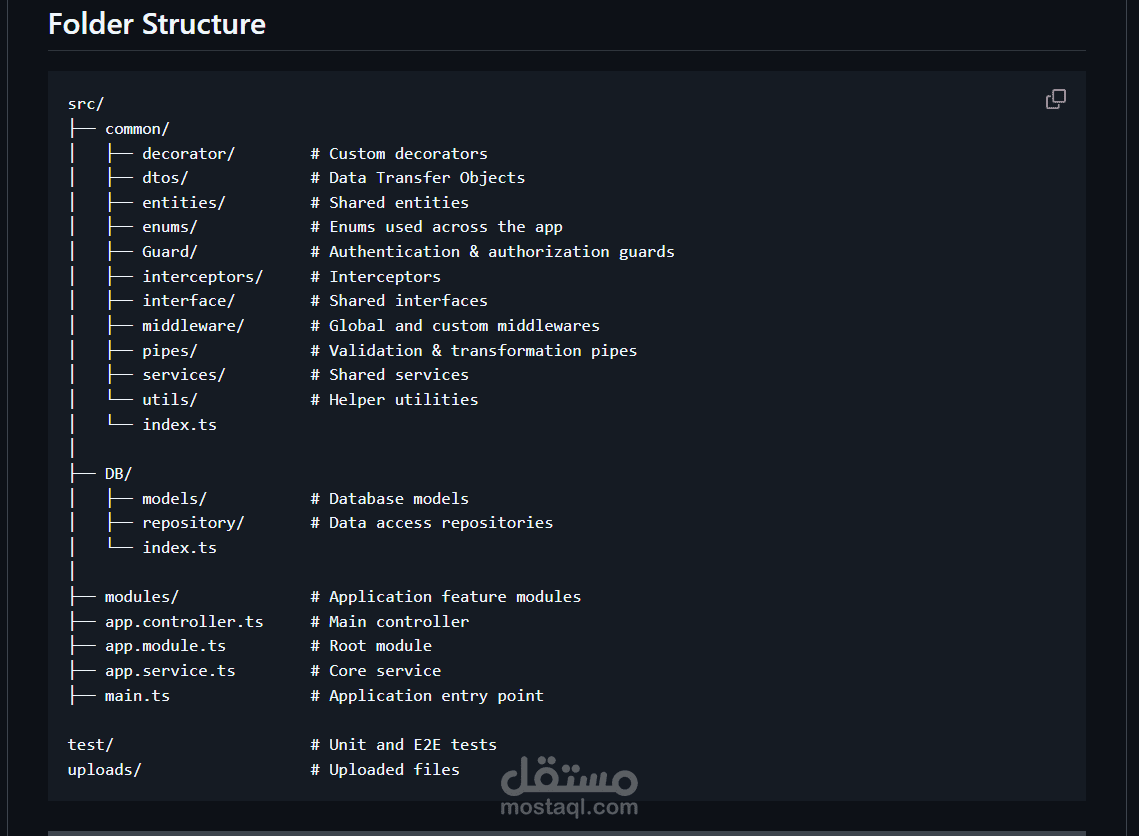
Task: Click the decorator/ folder entry
Action: (x=188, y=153)
